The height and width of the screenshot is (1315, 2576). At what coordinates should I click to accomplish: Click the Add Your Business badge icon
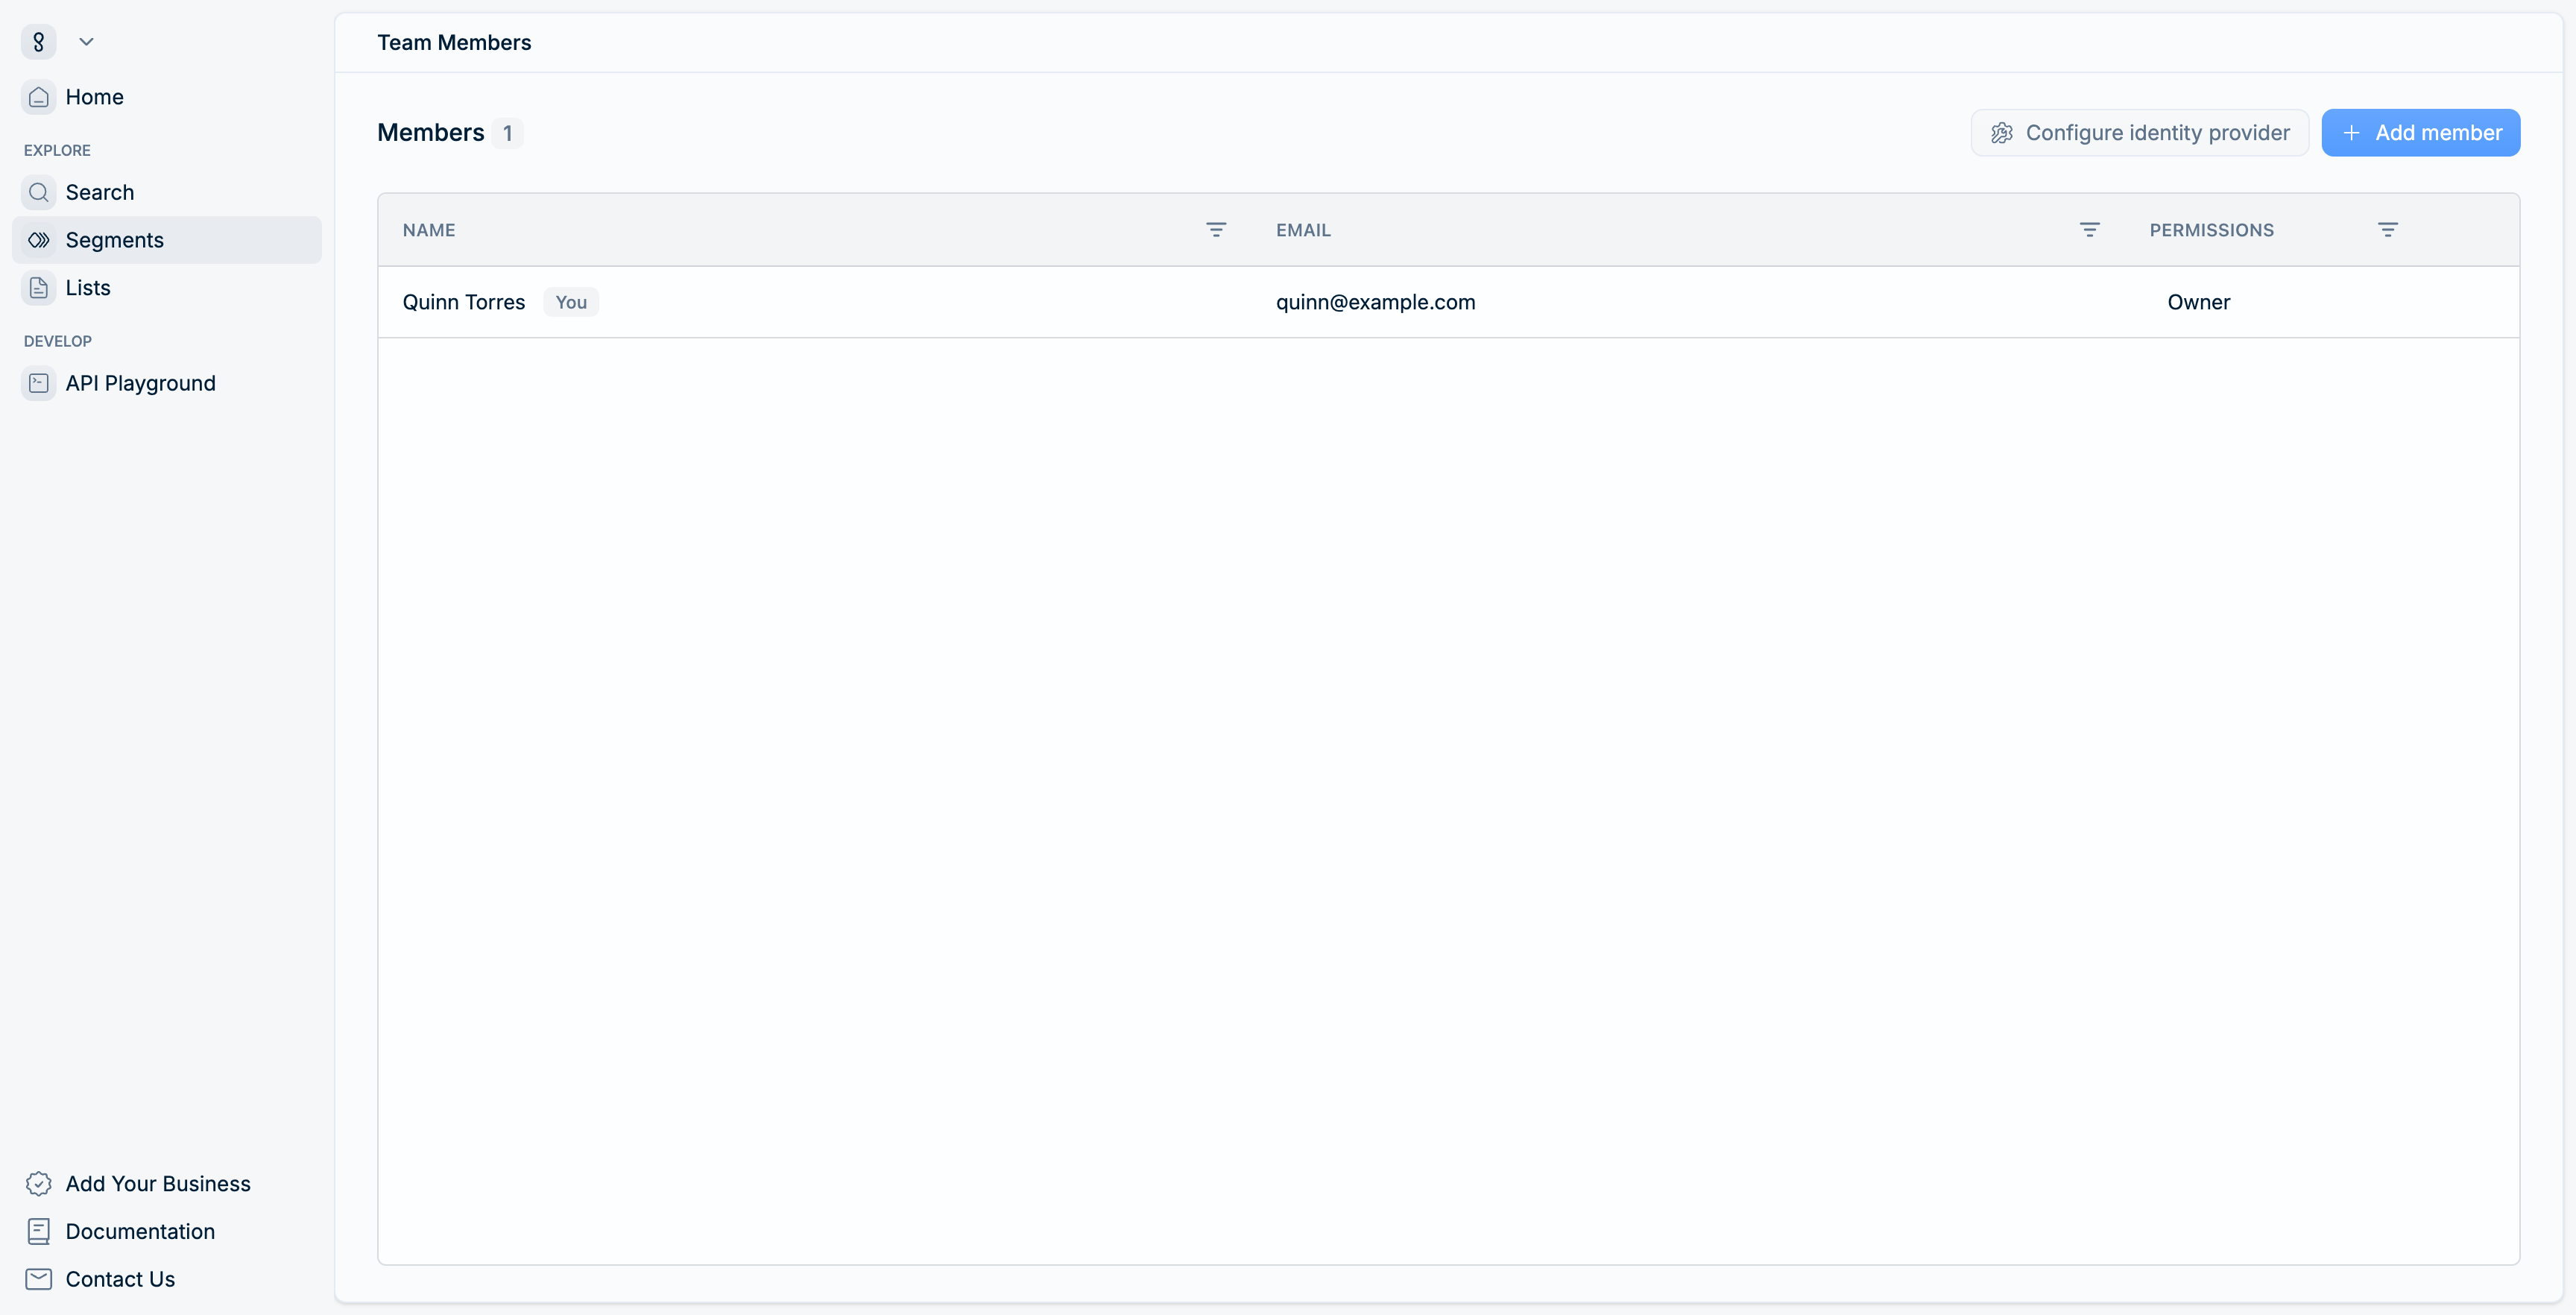point(38,1183)
